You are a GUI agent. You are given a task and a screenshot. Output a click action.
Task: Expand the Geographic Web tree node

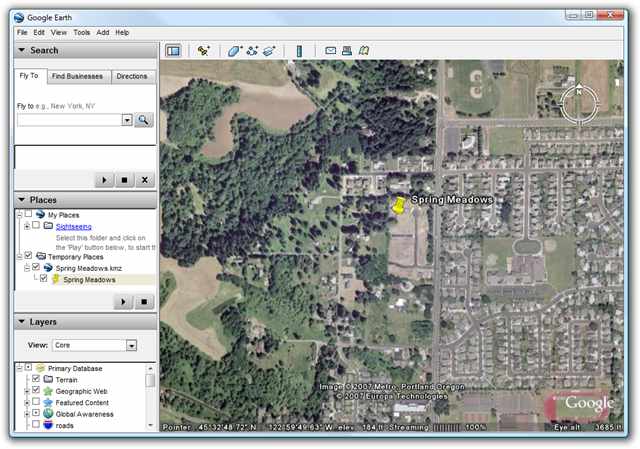coord(27,391)
